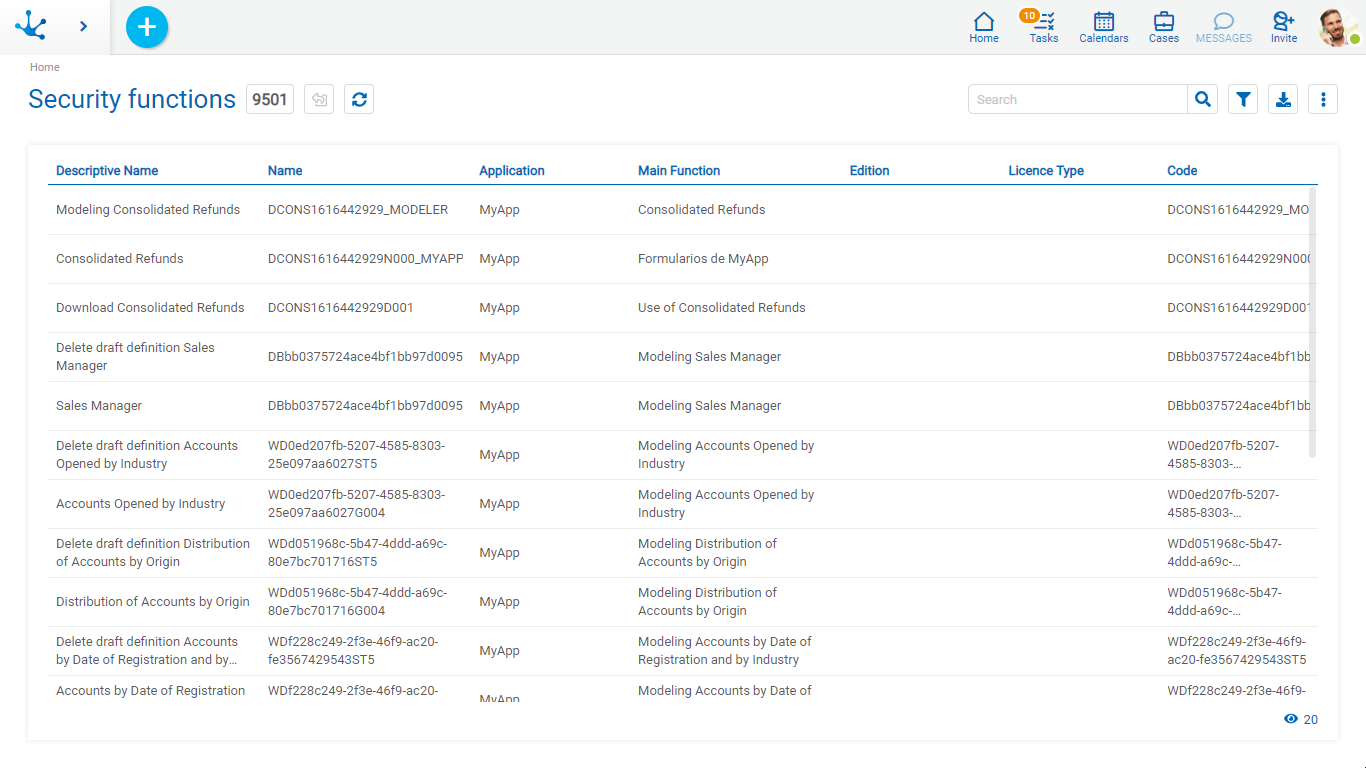Sort by Name column header
This screenshot has width=1366, height=768.
285,171
